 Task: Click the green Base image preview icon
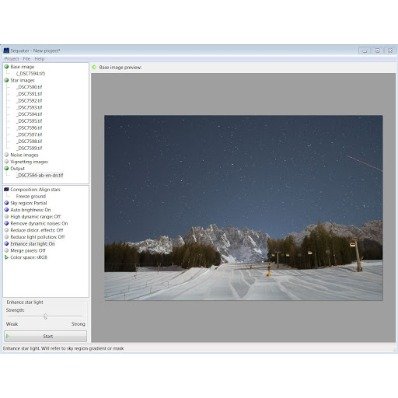(x=94, y=67)
